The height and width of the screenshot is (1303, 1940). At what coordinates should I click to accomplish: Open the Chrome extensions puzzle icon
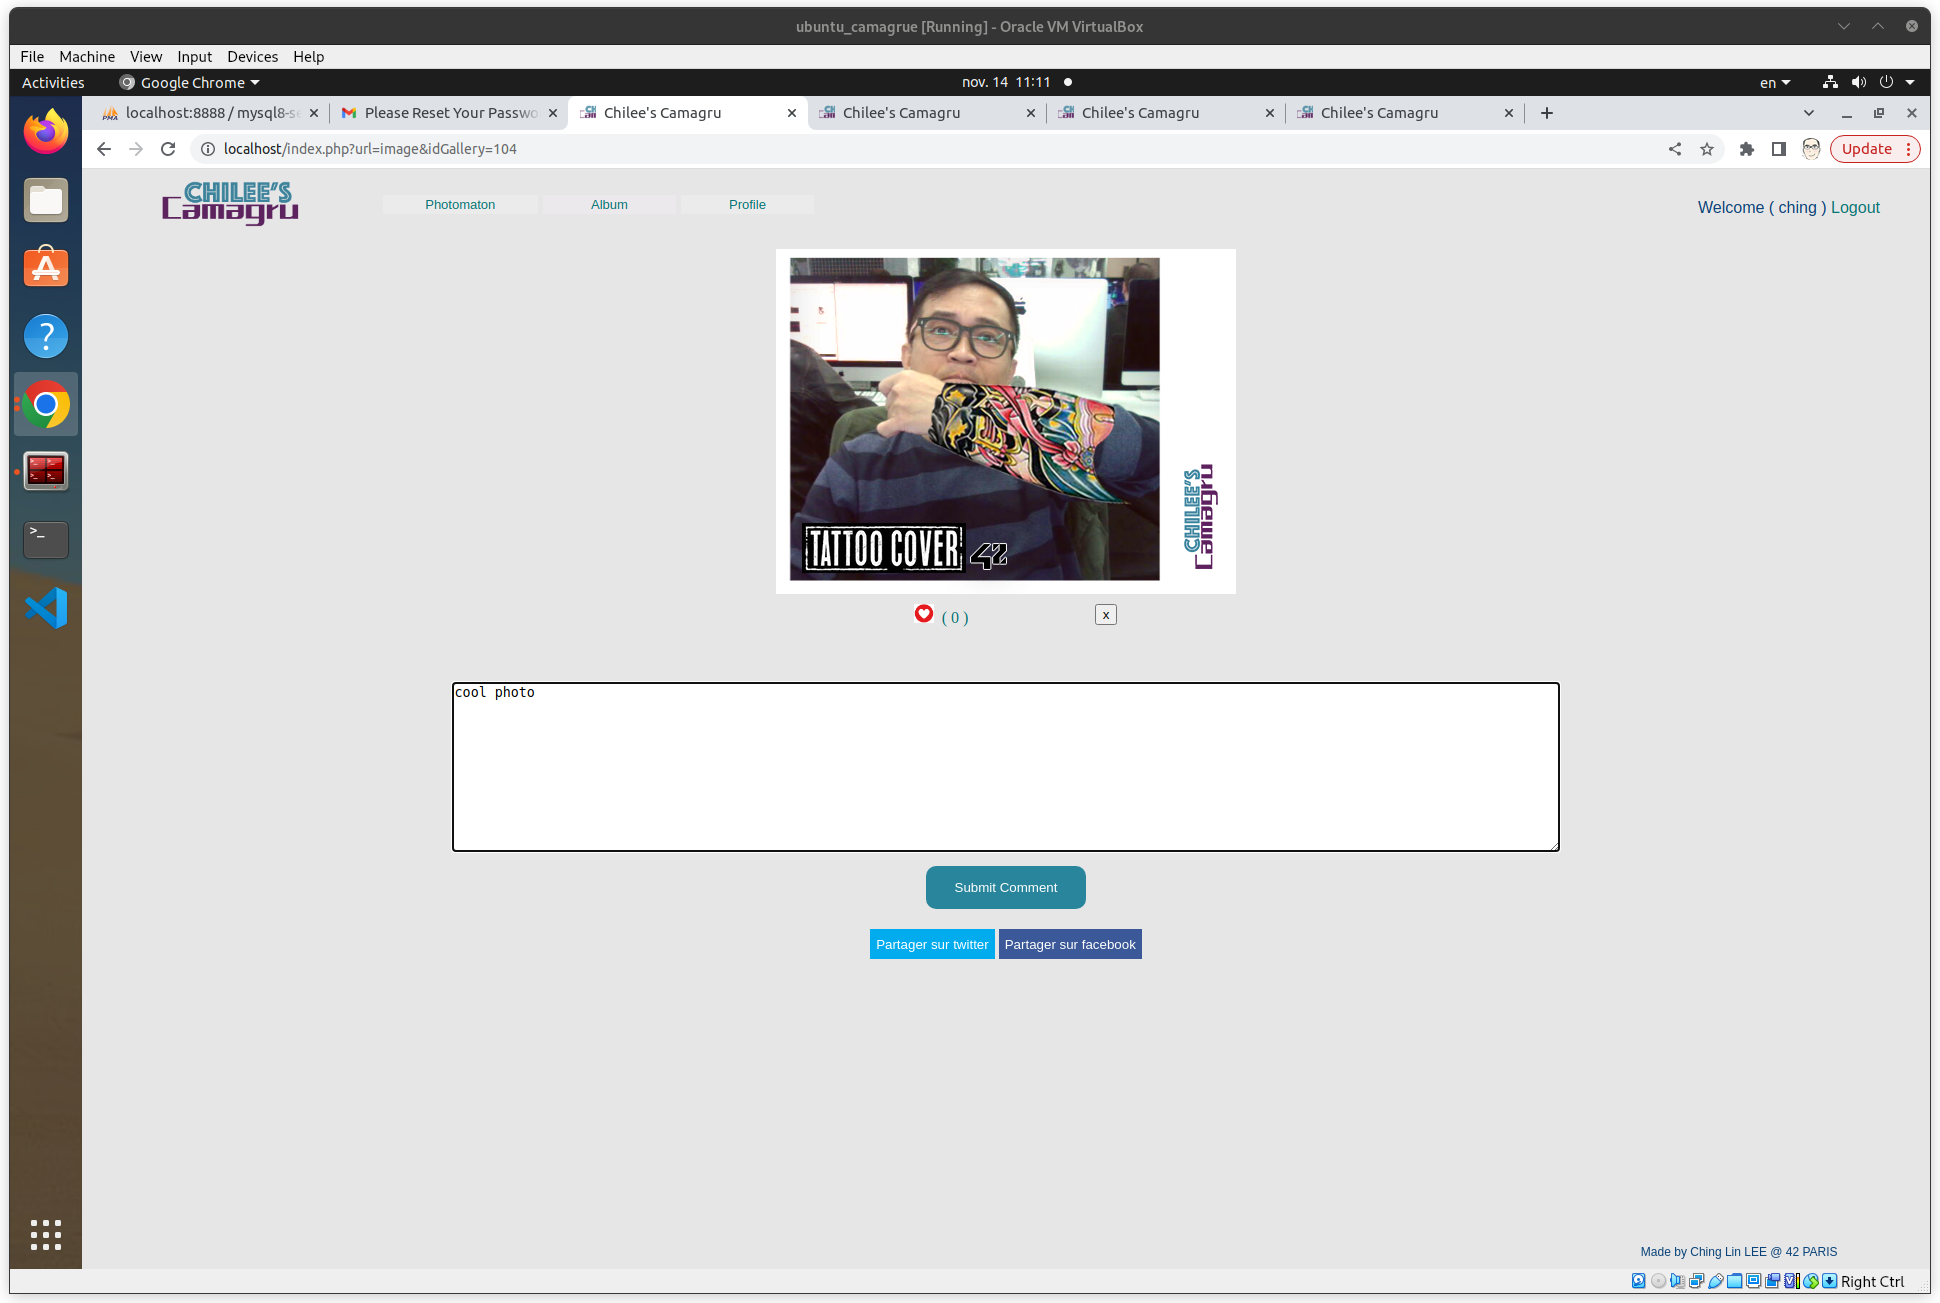coord(1746,149)
